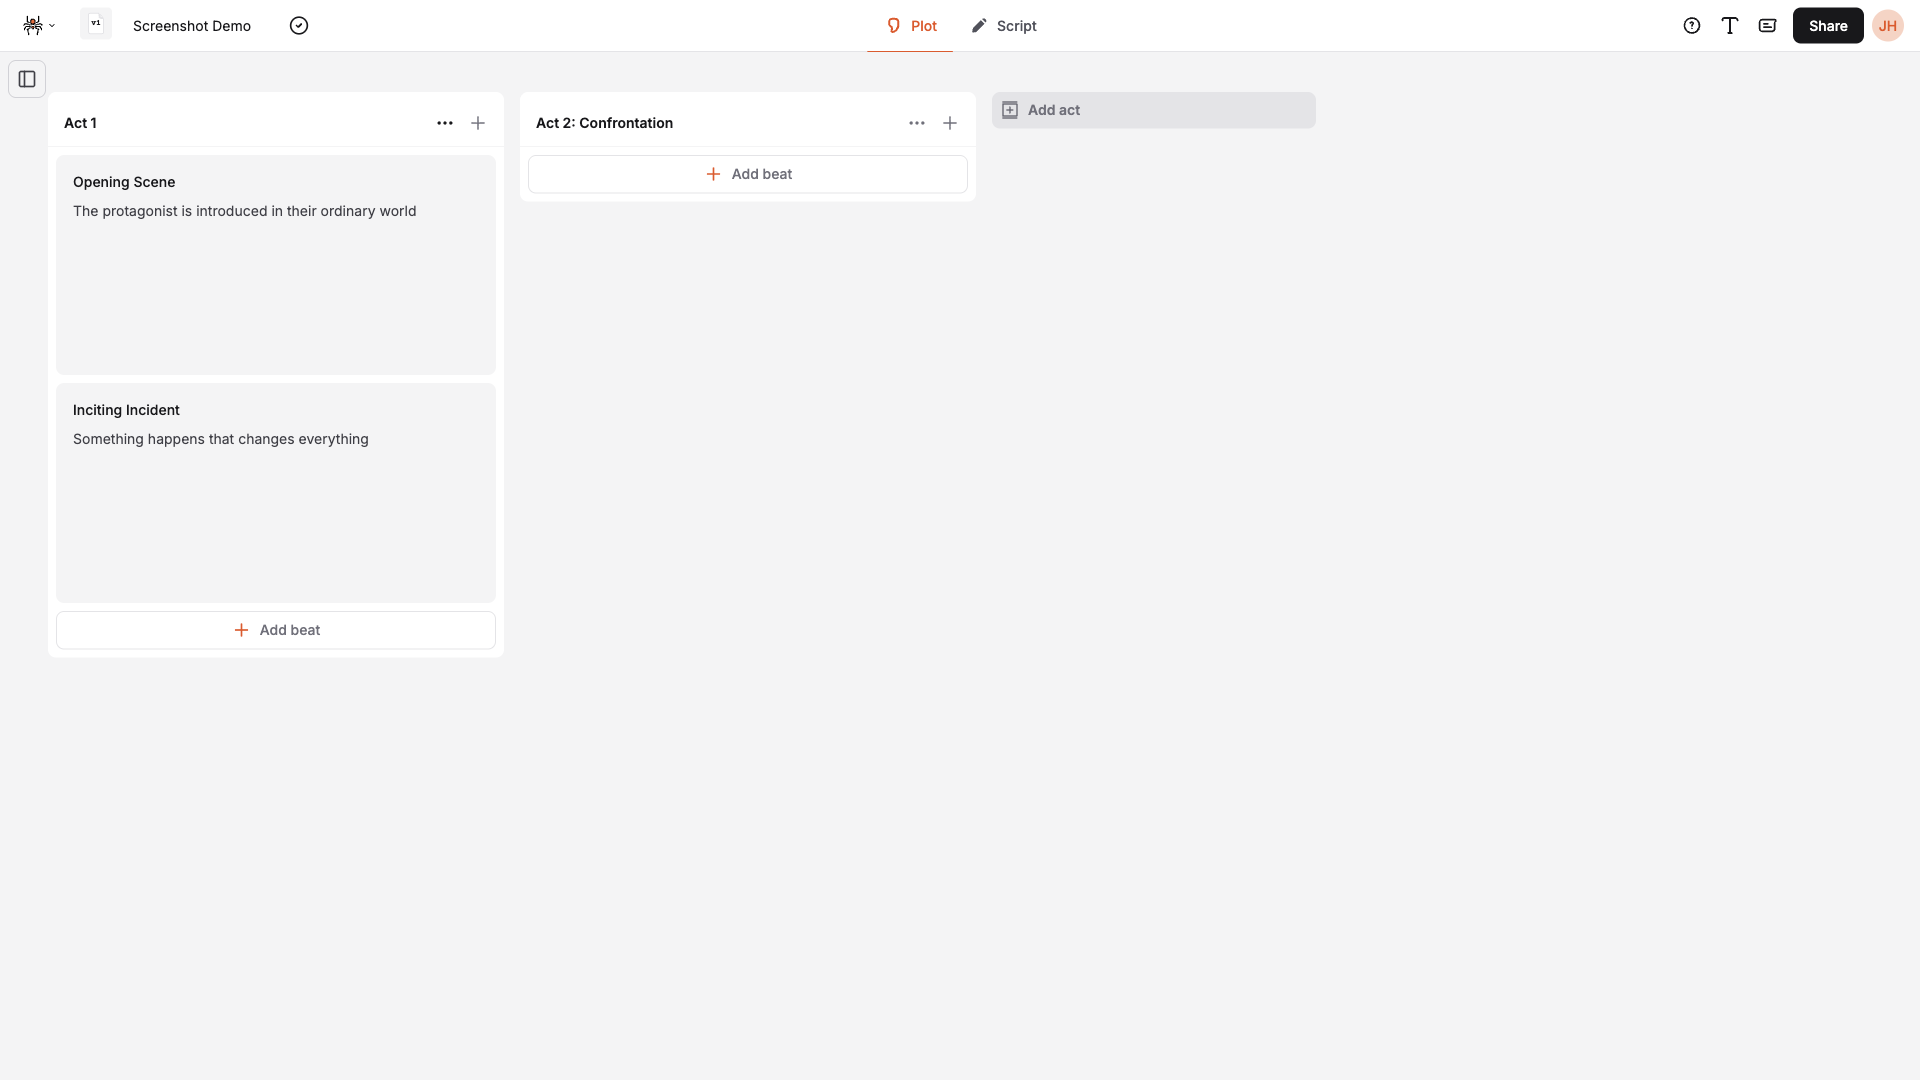Click the v1 version document icon
1920x1080 pixels.
tap(95, 24)
